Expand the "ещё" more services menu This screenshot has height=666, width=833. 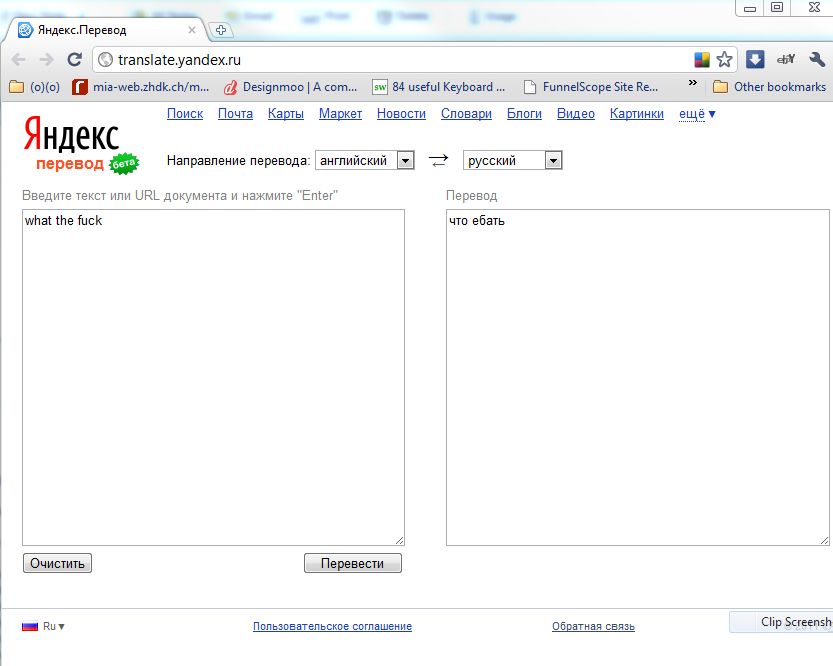[697, 114]
